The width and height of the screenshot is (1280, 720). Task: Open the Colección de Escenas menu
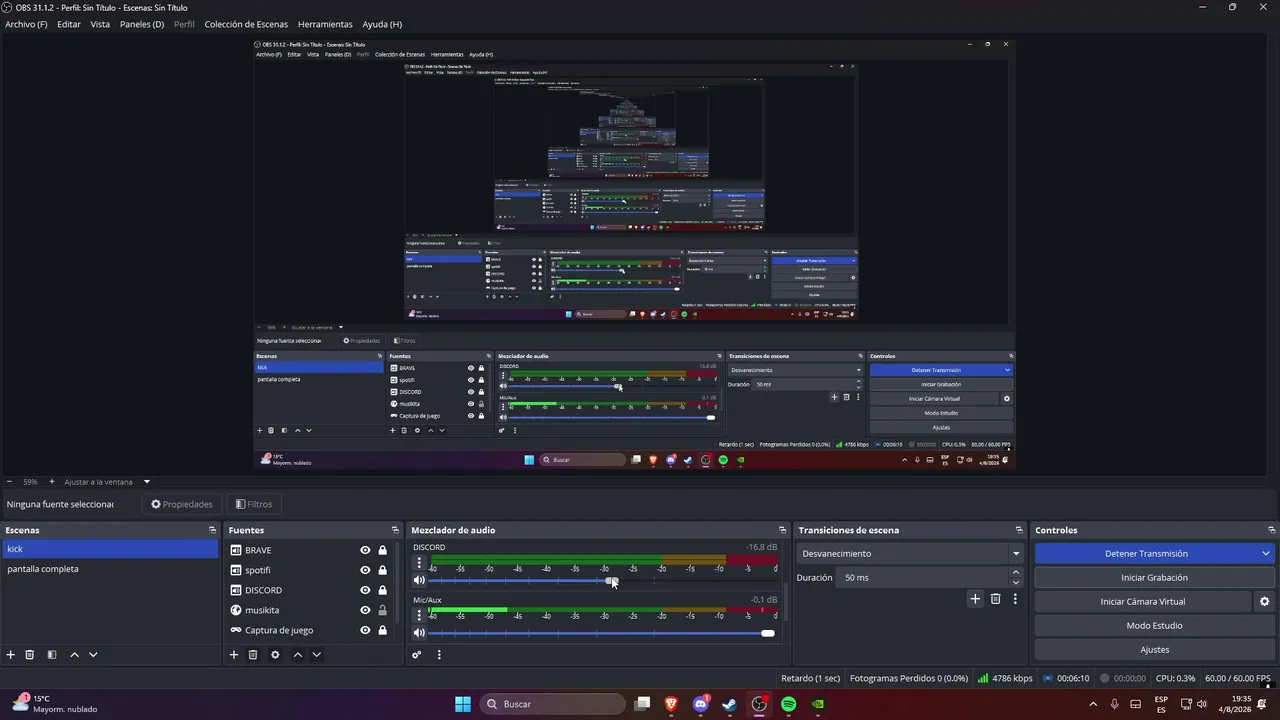tap(246, 24)
